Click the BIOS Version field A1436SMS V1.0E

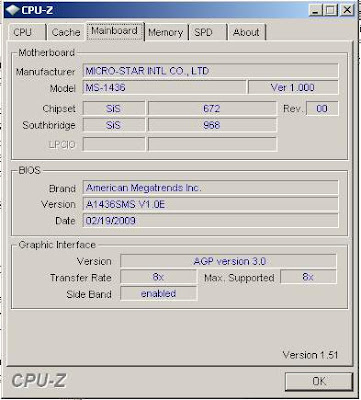[x=210, y=204]
